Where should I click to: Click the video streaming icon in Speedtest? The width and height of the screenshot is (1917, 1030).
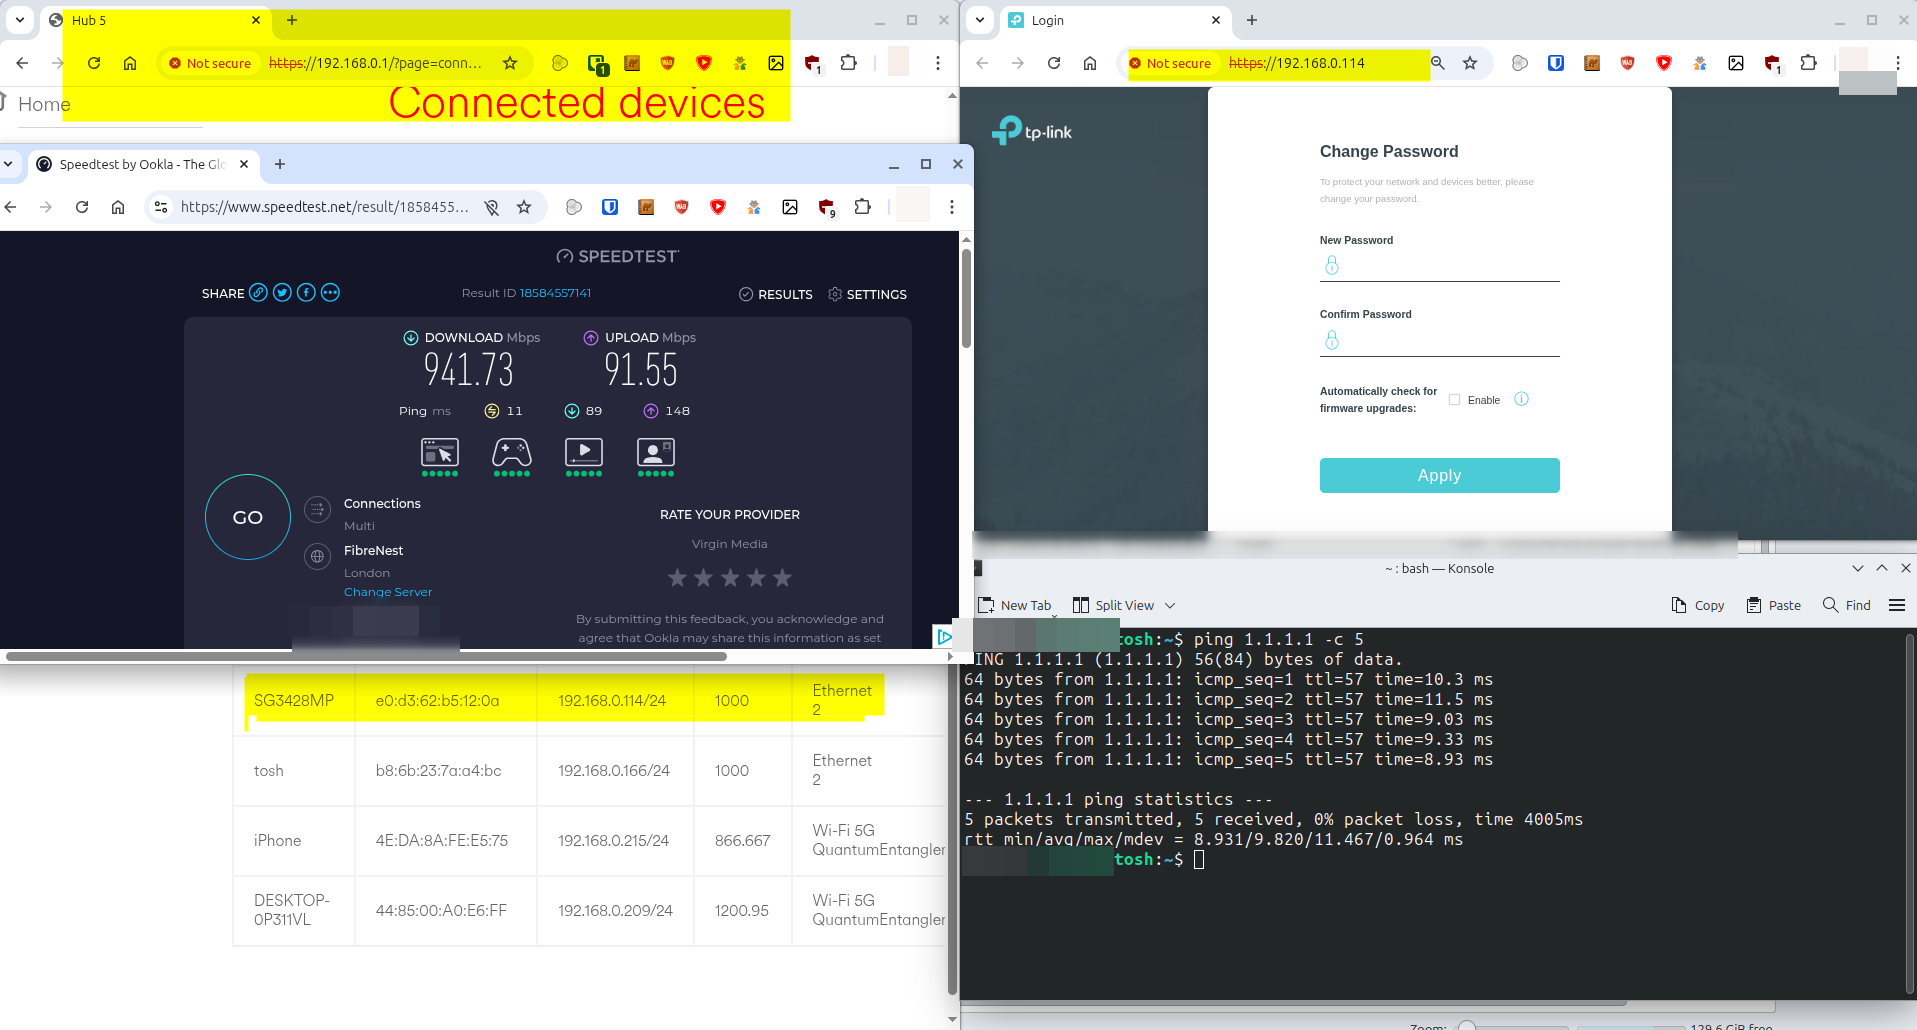[584, 453]
